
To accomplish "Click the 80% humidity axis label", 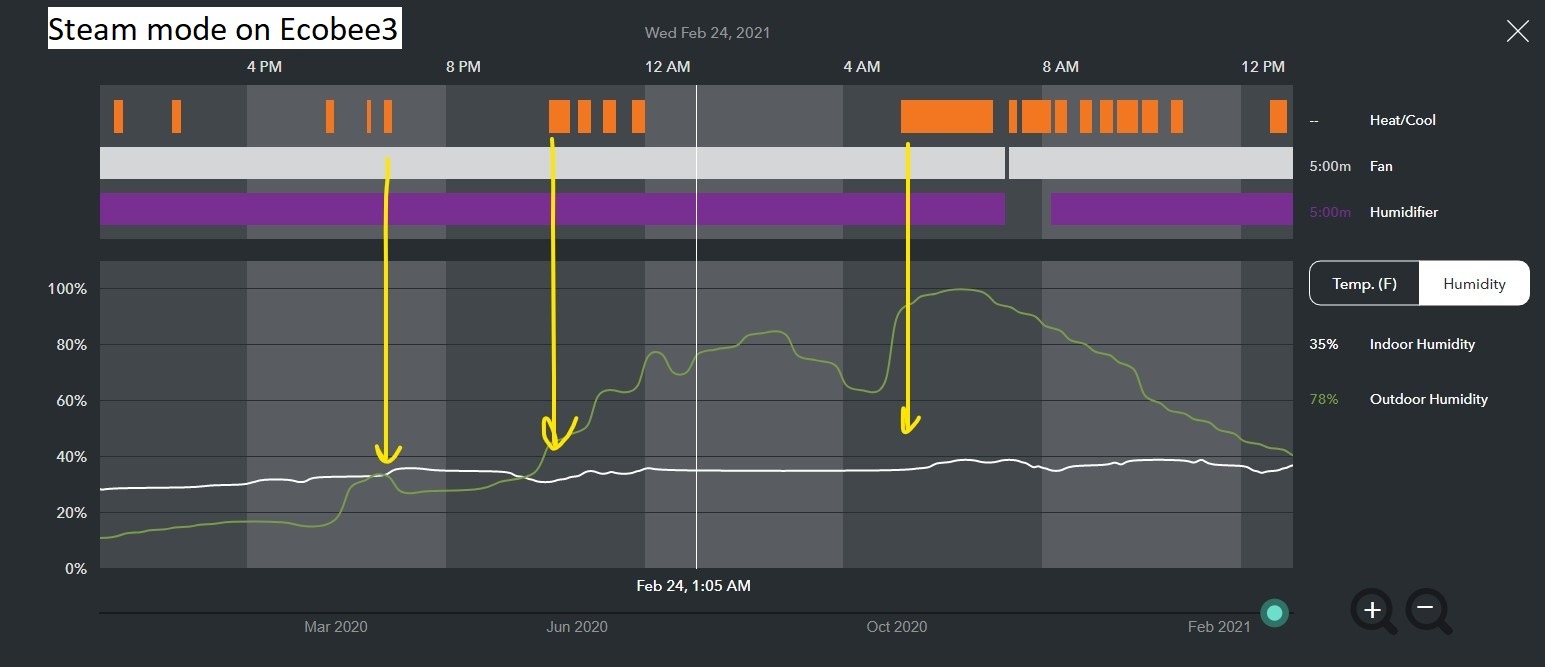I will tap(72, 345).
